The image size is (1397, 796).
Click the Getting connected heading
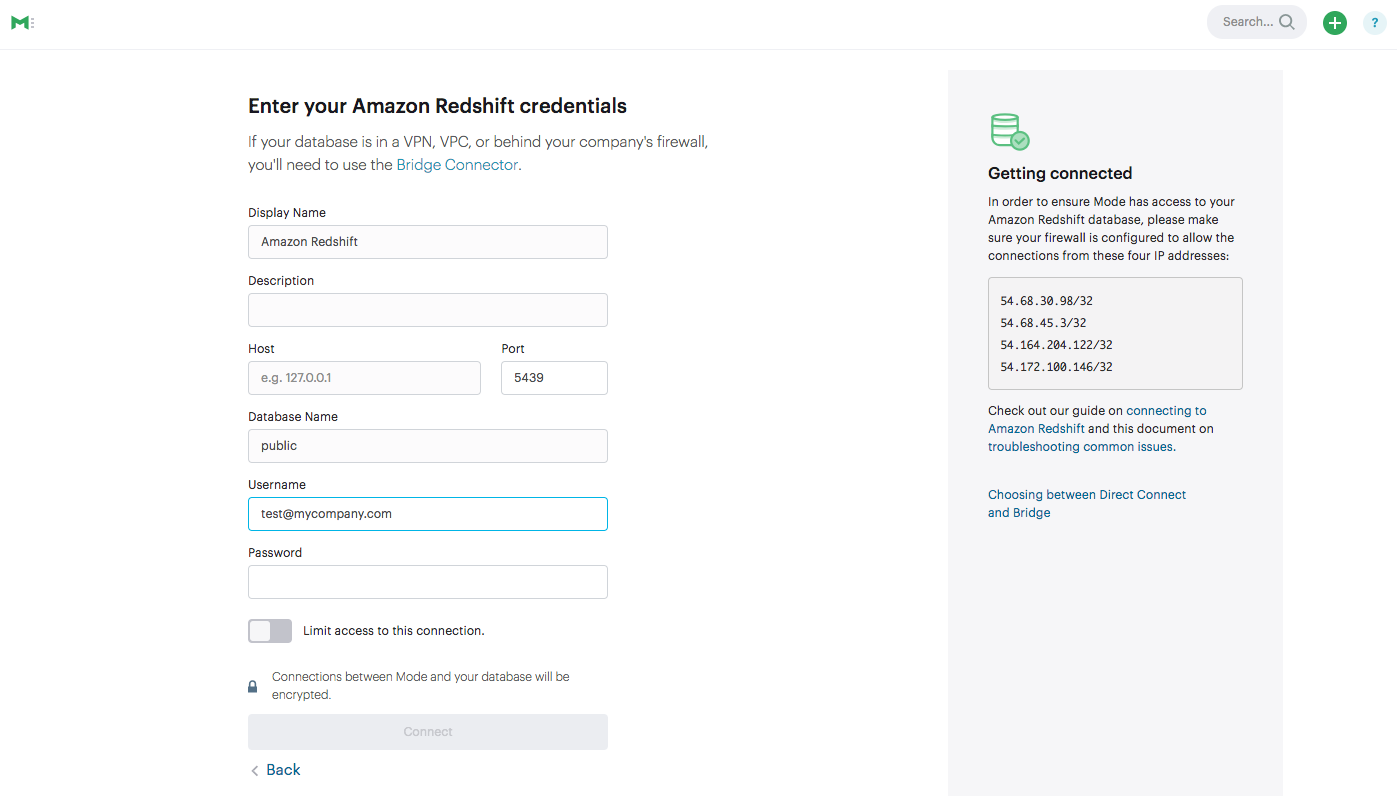pyautogui.click(x=1060, y=173)
